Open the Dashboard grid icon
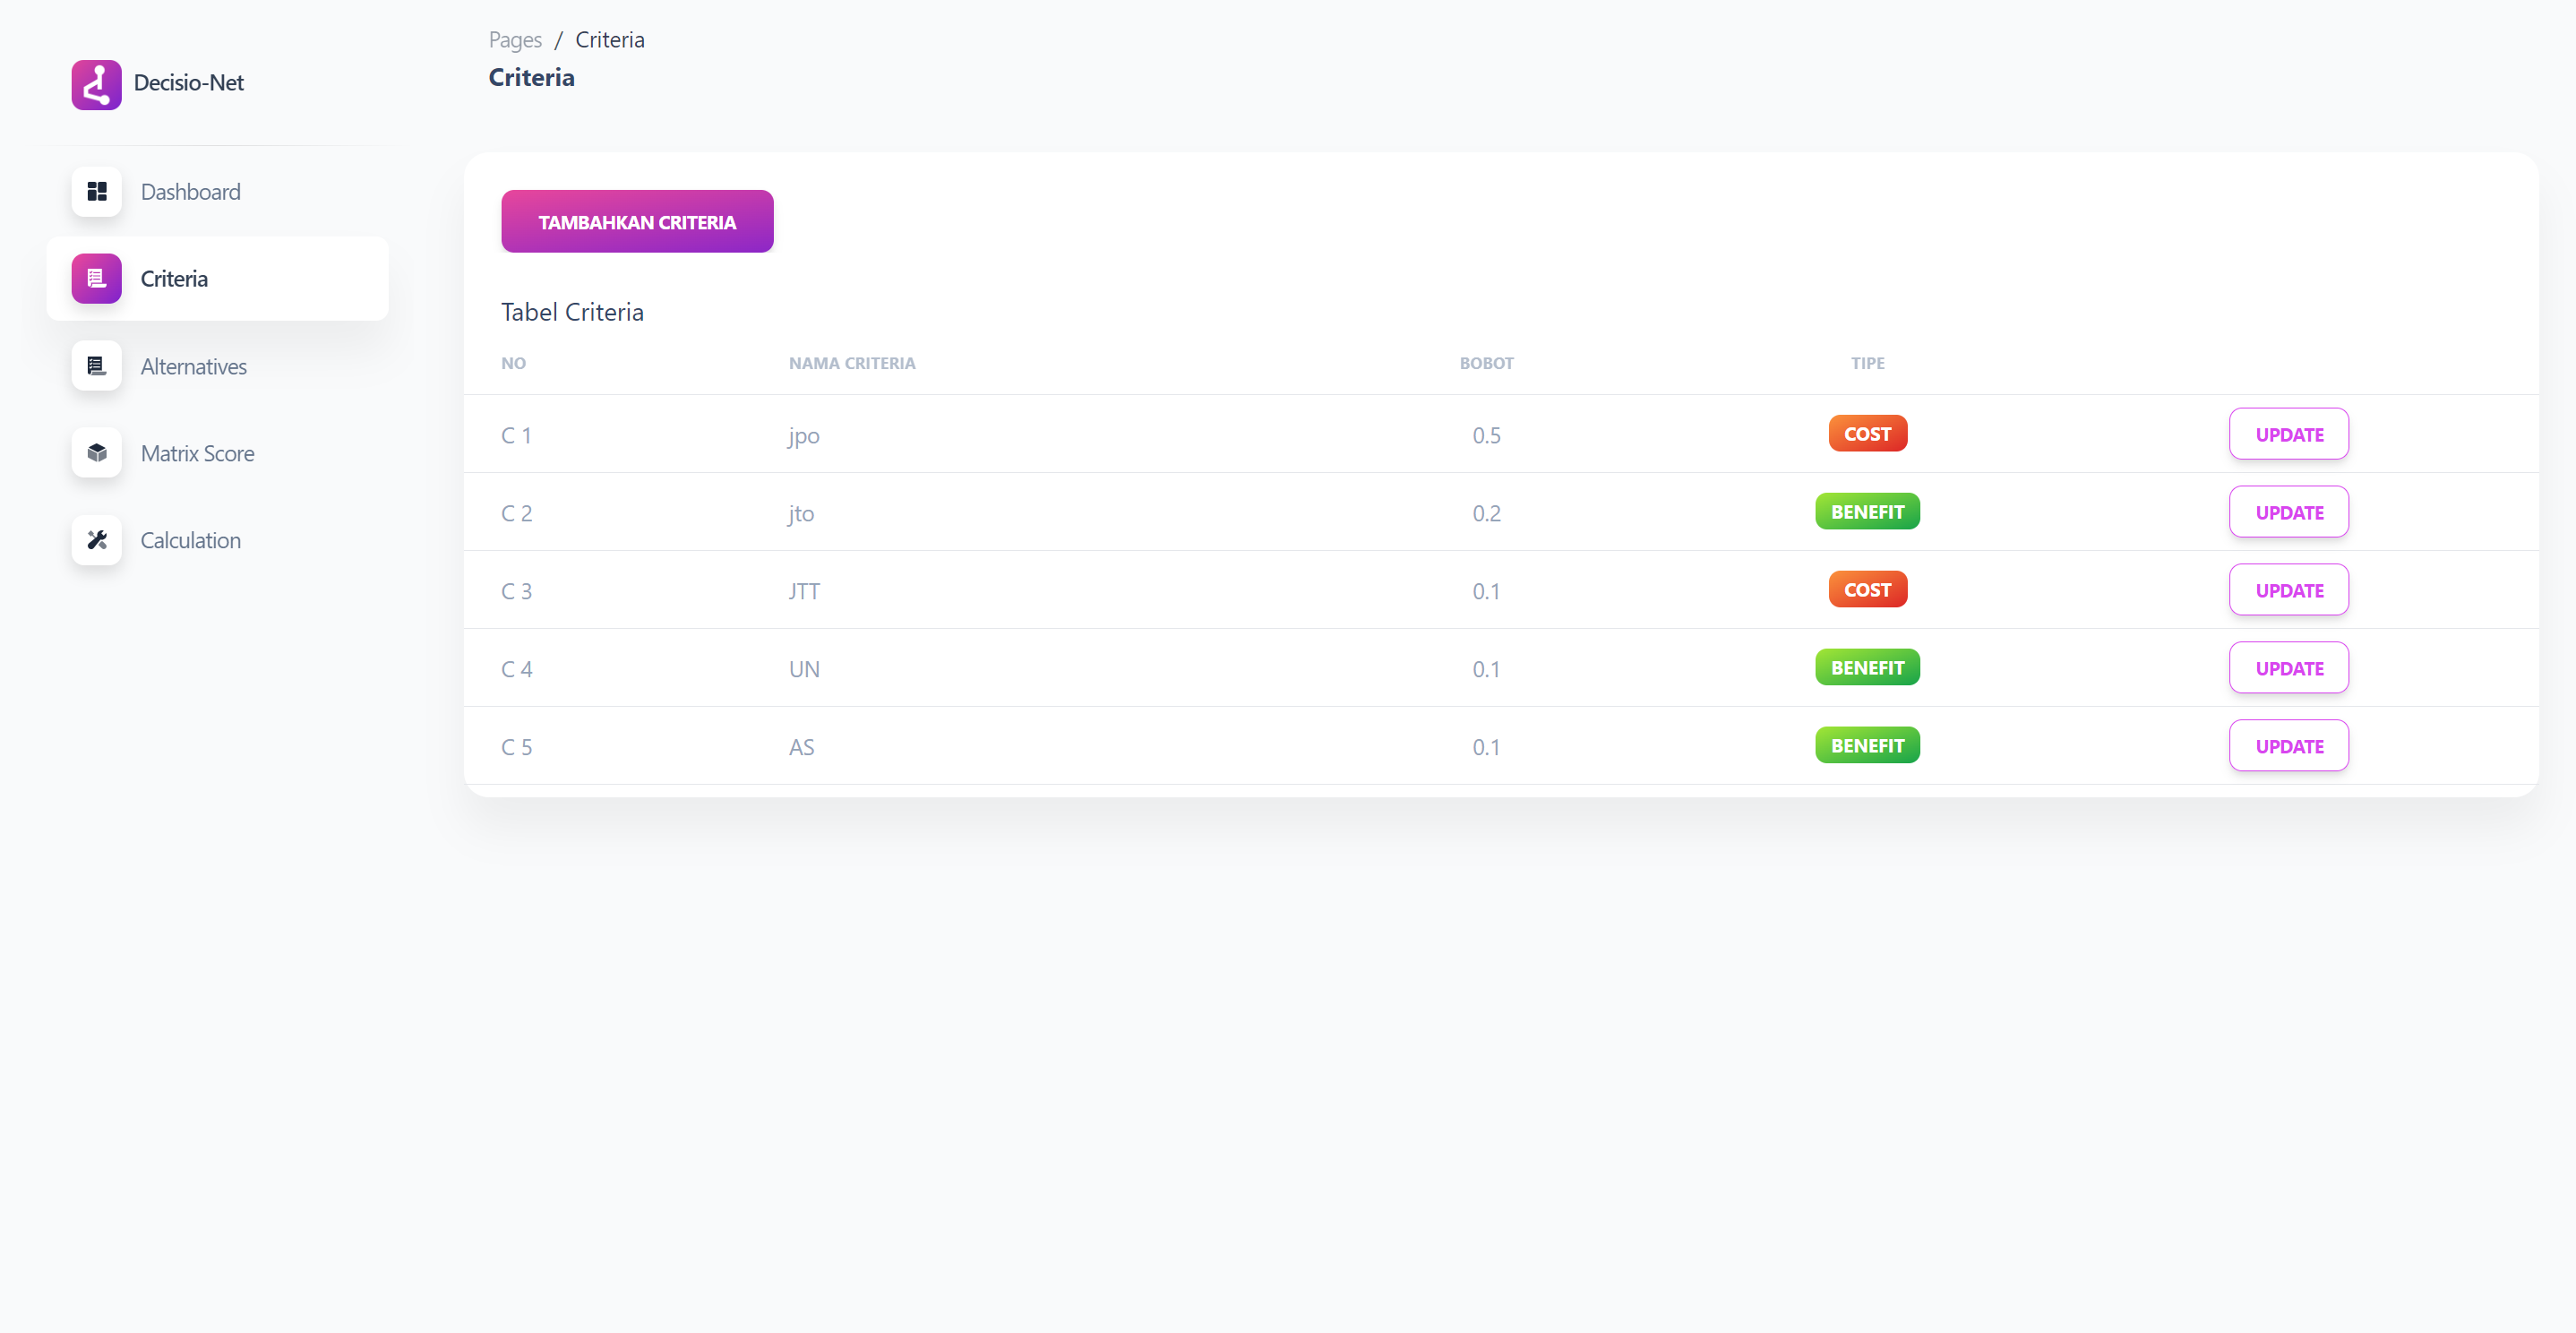This screenshot has height=1333, width=2576. click(x=96, y=191)
